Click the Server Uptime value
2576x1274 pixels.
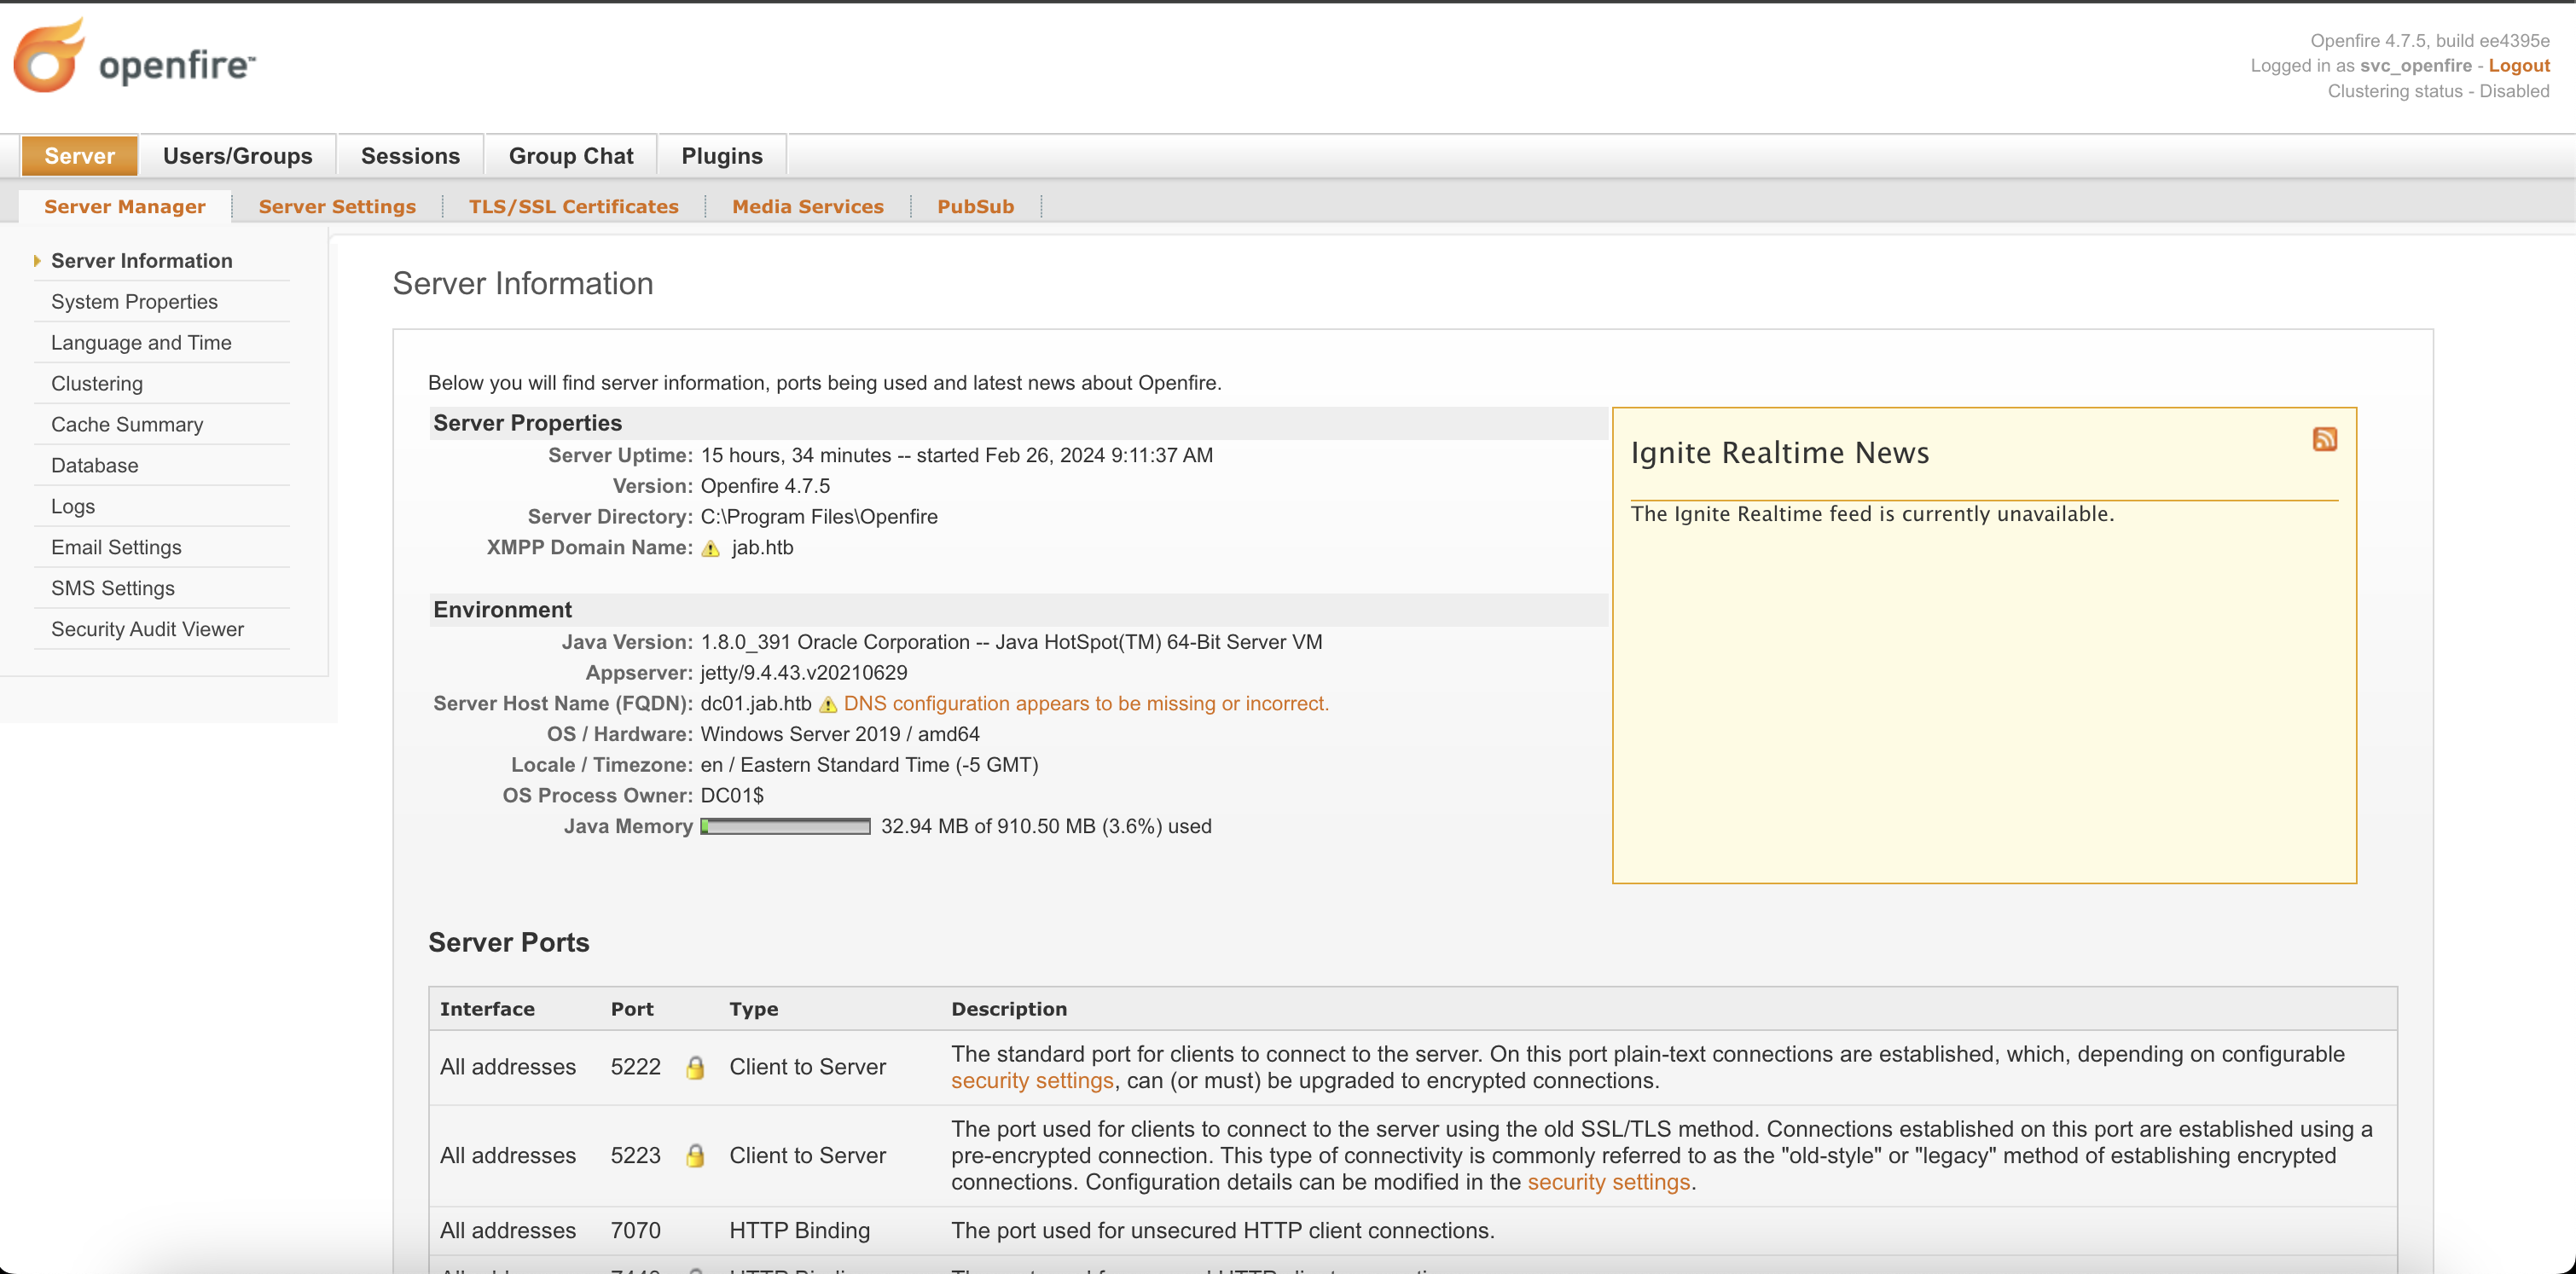point(956,456)
